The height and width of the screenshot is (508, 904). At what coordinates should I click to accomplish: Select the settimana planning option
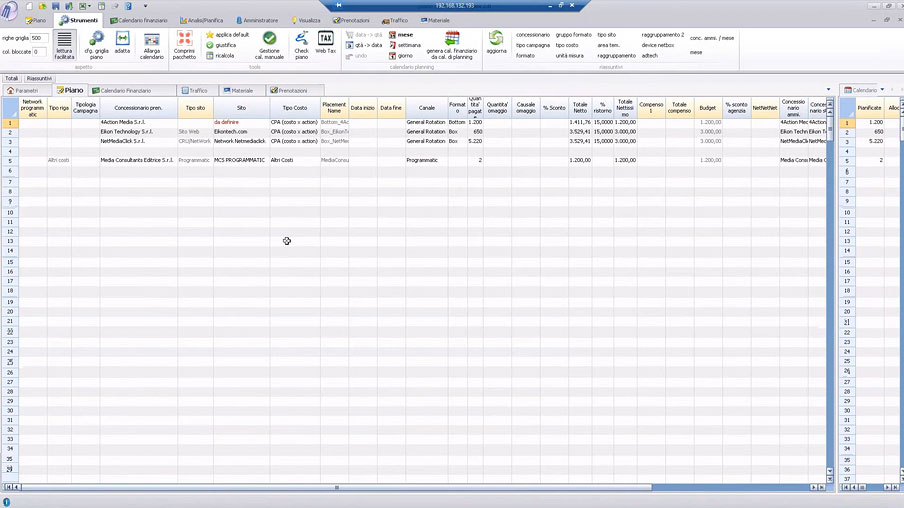pyautogui.click(x=408, y=45)
